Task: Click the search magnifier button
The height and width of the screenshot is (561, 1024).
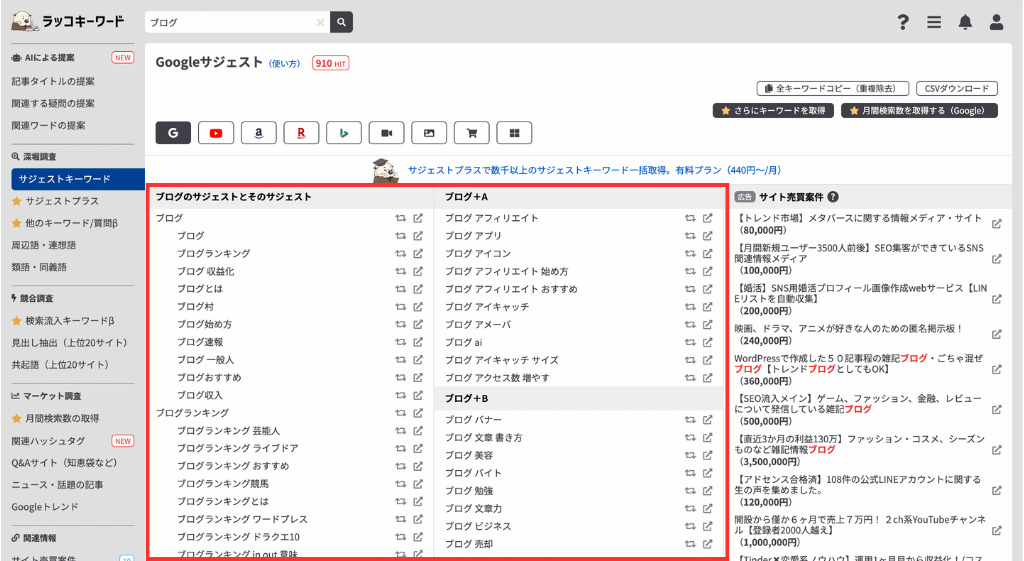Action: [342, 22]
